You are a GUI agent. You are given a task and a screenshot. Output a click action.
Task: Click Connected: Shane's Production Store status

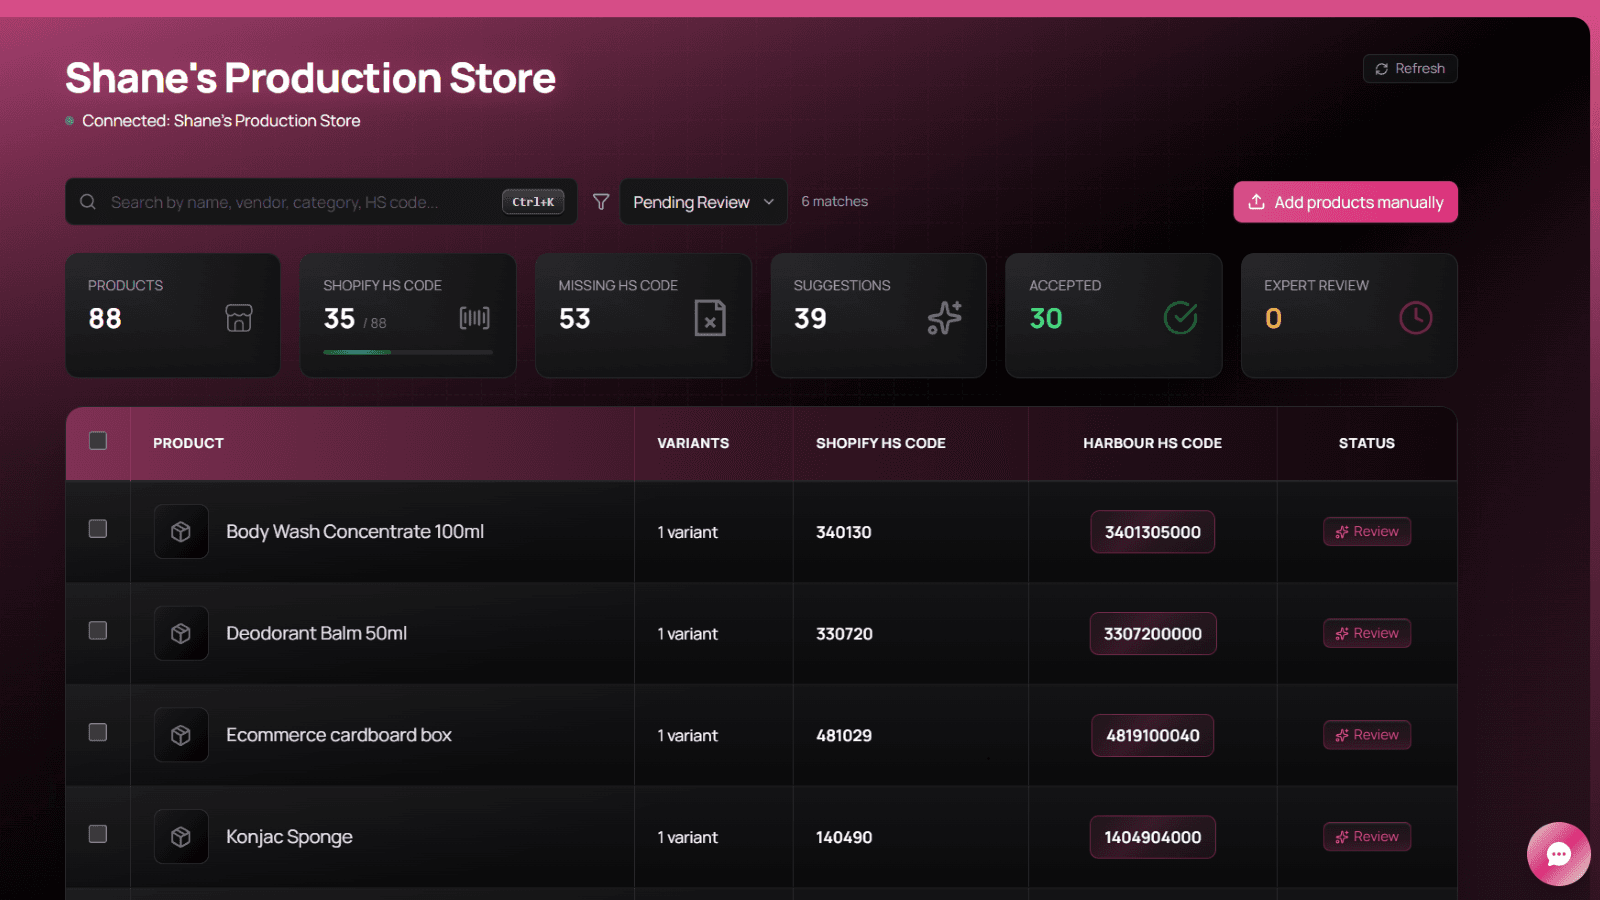pos(221,120)
